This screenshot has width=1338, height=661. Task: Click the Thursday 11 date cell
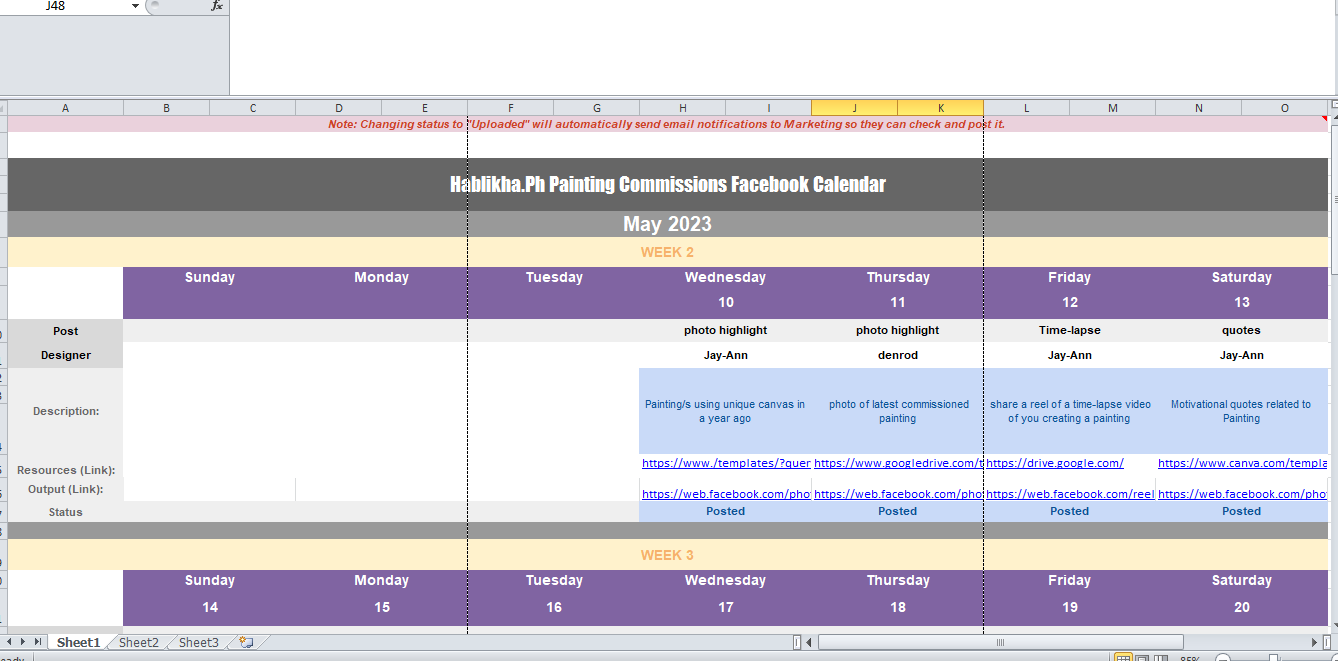(x=898, y=302)
